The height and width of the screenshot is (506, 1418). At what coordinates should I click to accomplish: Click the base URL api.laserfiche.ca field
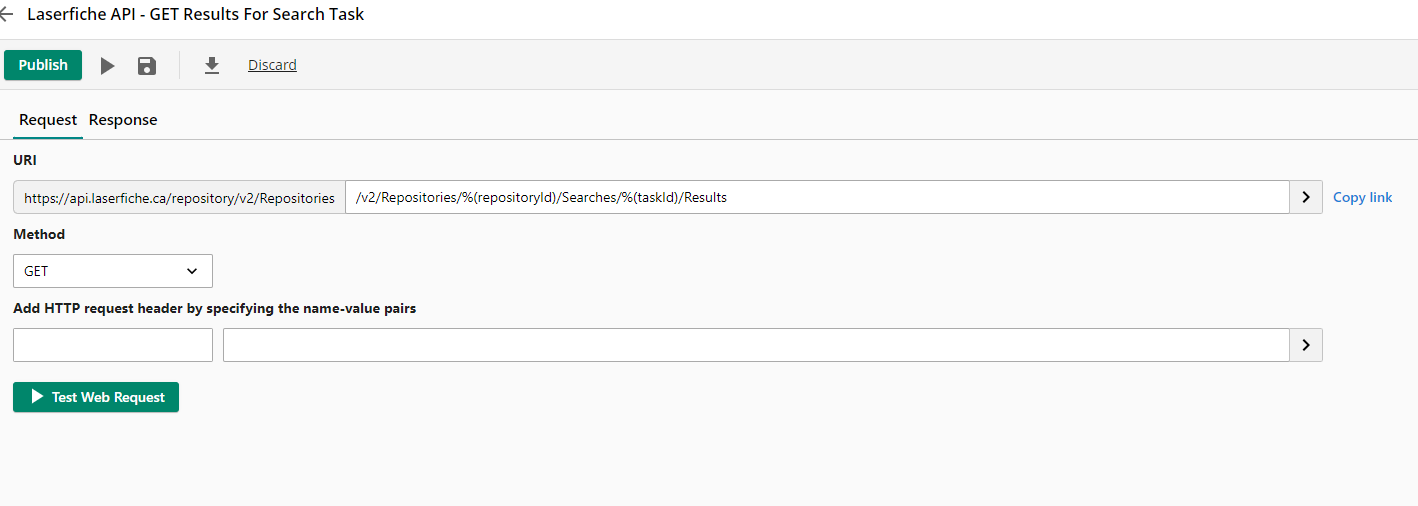(x=179, y=197)
